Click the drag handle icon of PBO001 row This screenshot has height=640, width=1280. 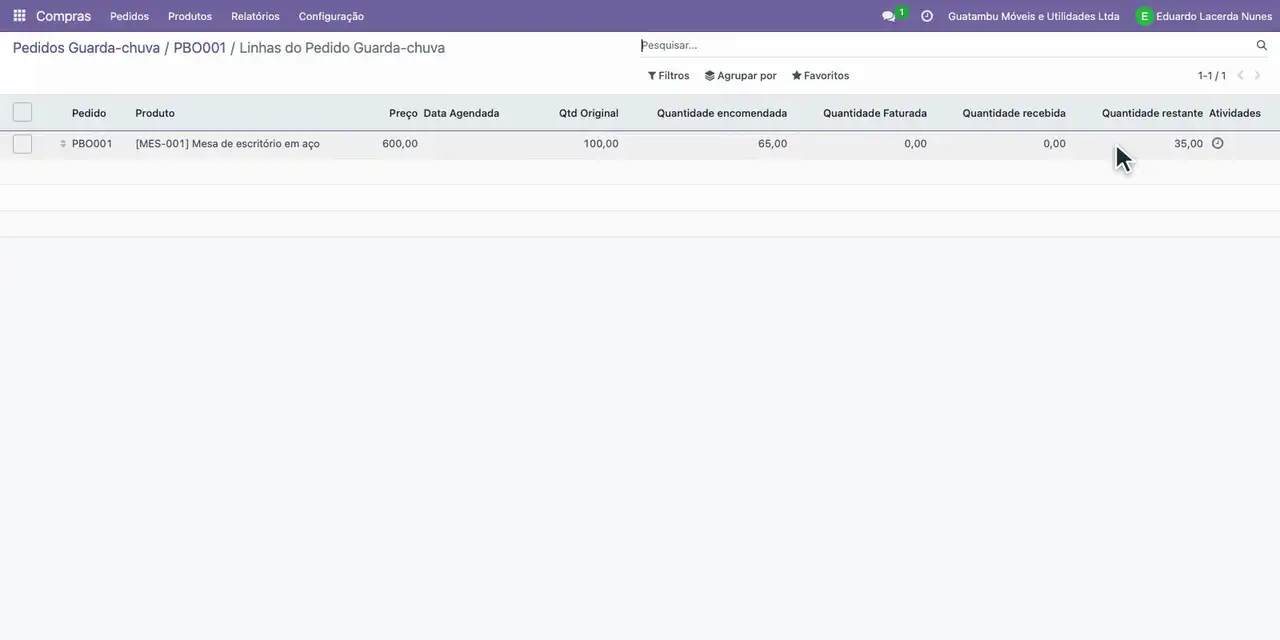pos(63,144)
